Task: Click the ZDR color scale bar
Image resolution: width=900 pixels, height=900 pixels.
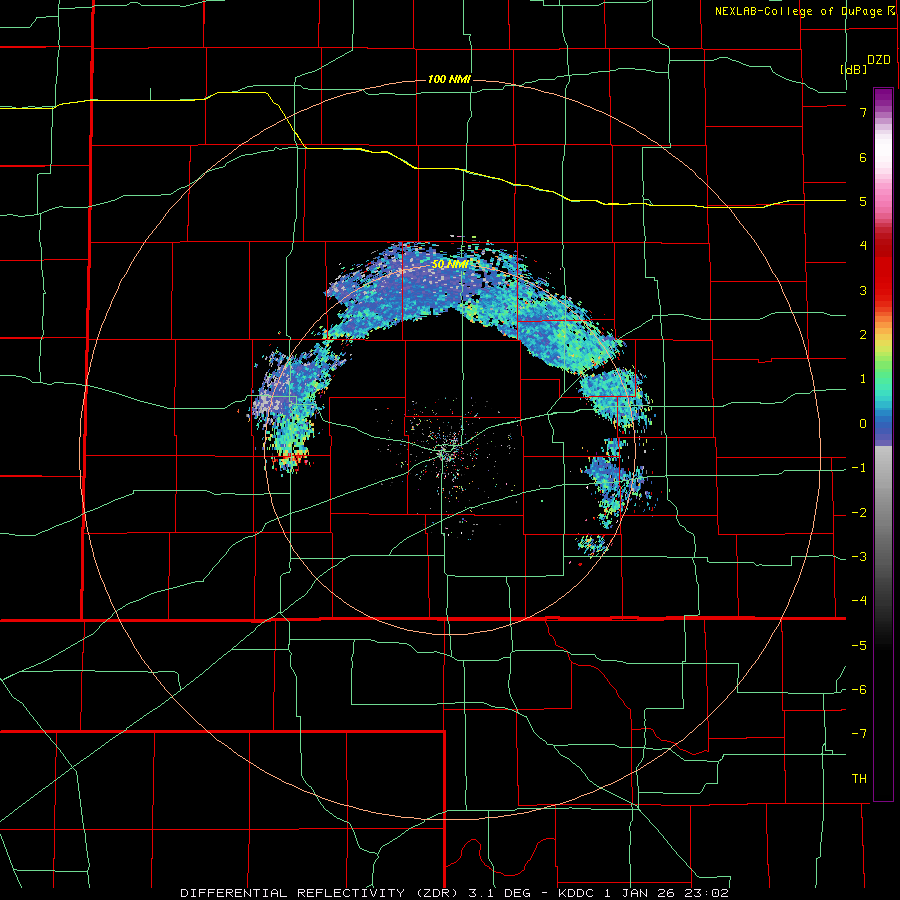Action: [x=883, y=444]
